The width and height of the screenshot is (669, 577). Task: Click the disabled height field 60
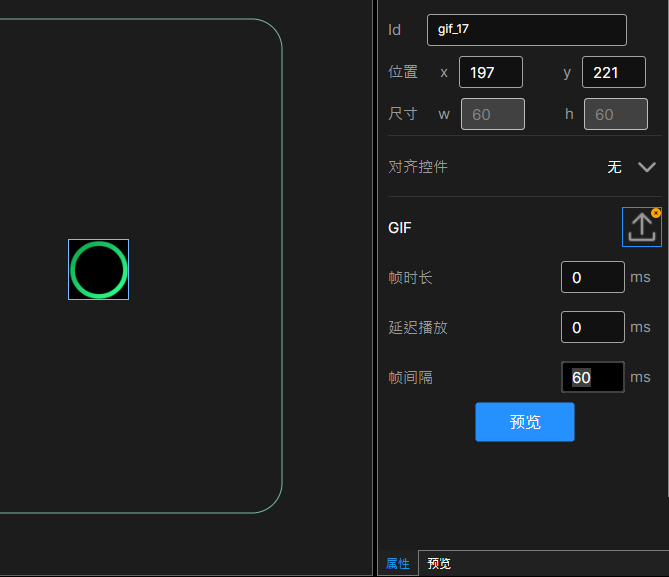coord(616,114)
